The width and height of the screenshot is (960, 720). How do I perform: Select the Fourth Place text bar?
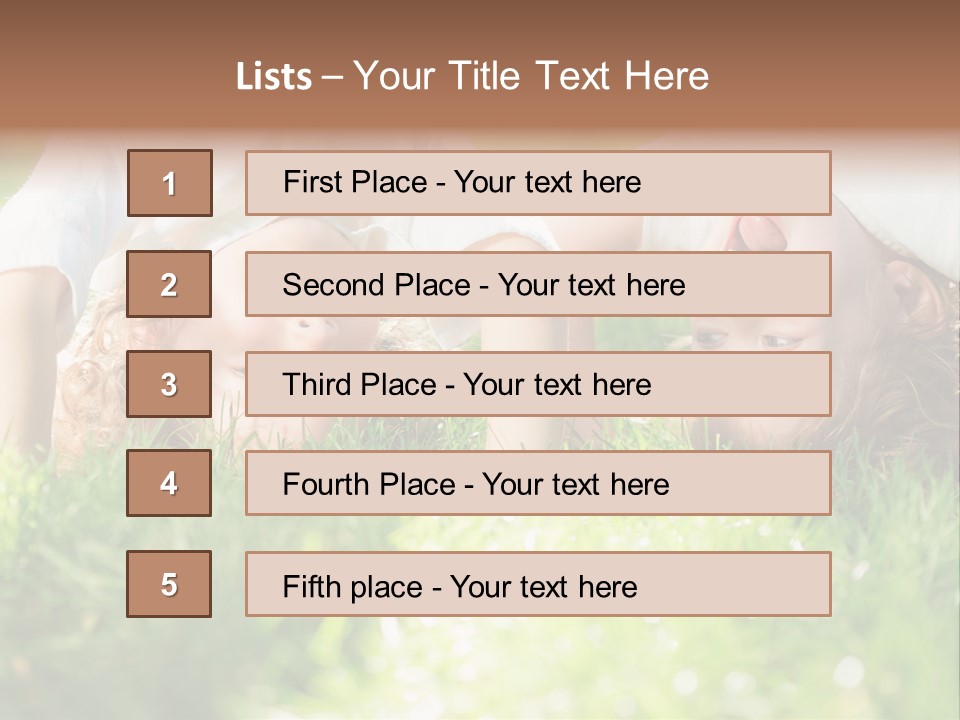(x=538, y=483)
